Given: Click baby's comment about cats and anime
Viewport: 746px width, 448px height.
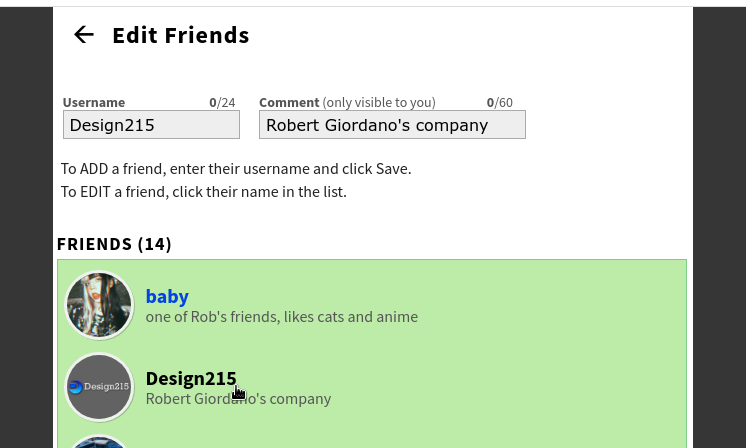Looking at the screenshot, I should (x=281, y=317).
